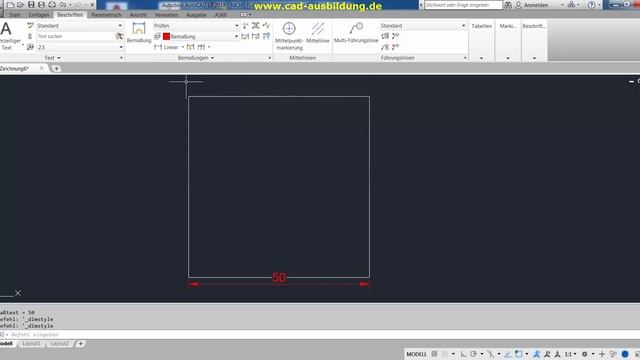640x360 pixels.
Task: Expand the Tabellen panel
Action: [482, 58]
